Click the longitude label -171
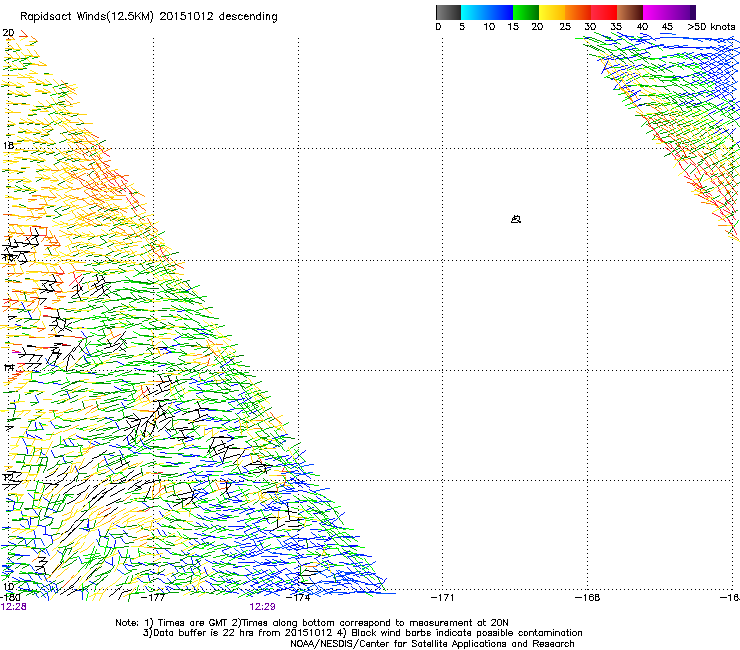Screen dimensions: 740x650 [443, 598]
